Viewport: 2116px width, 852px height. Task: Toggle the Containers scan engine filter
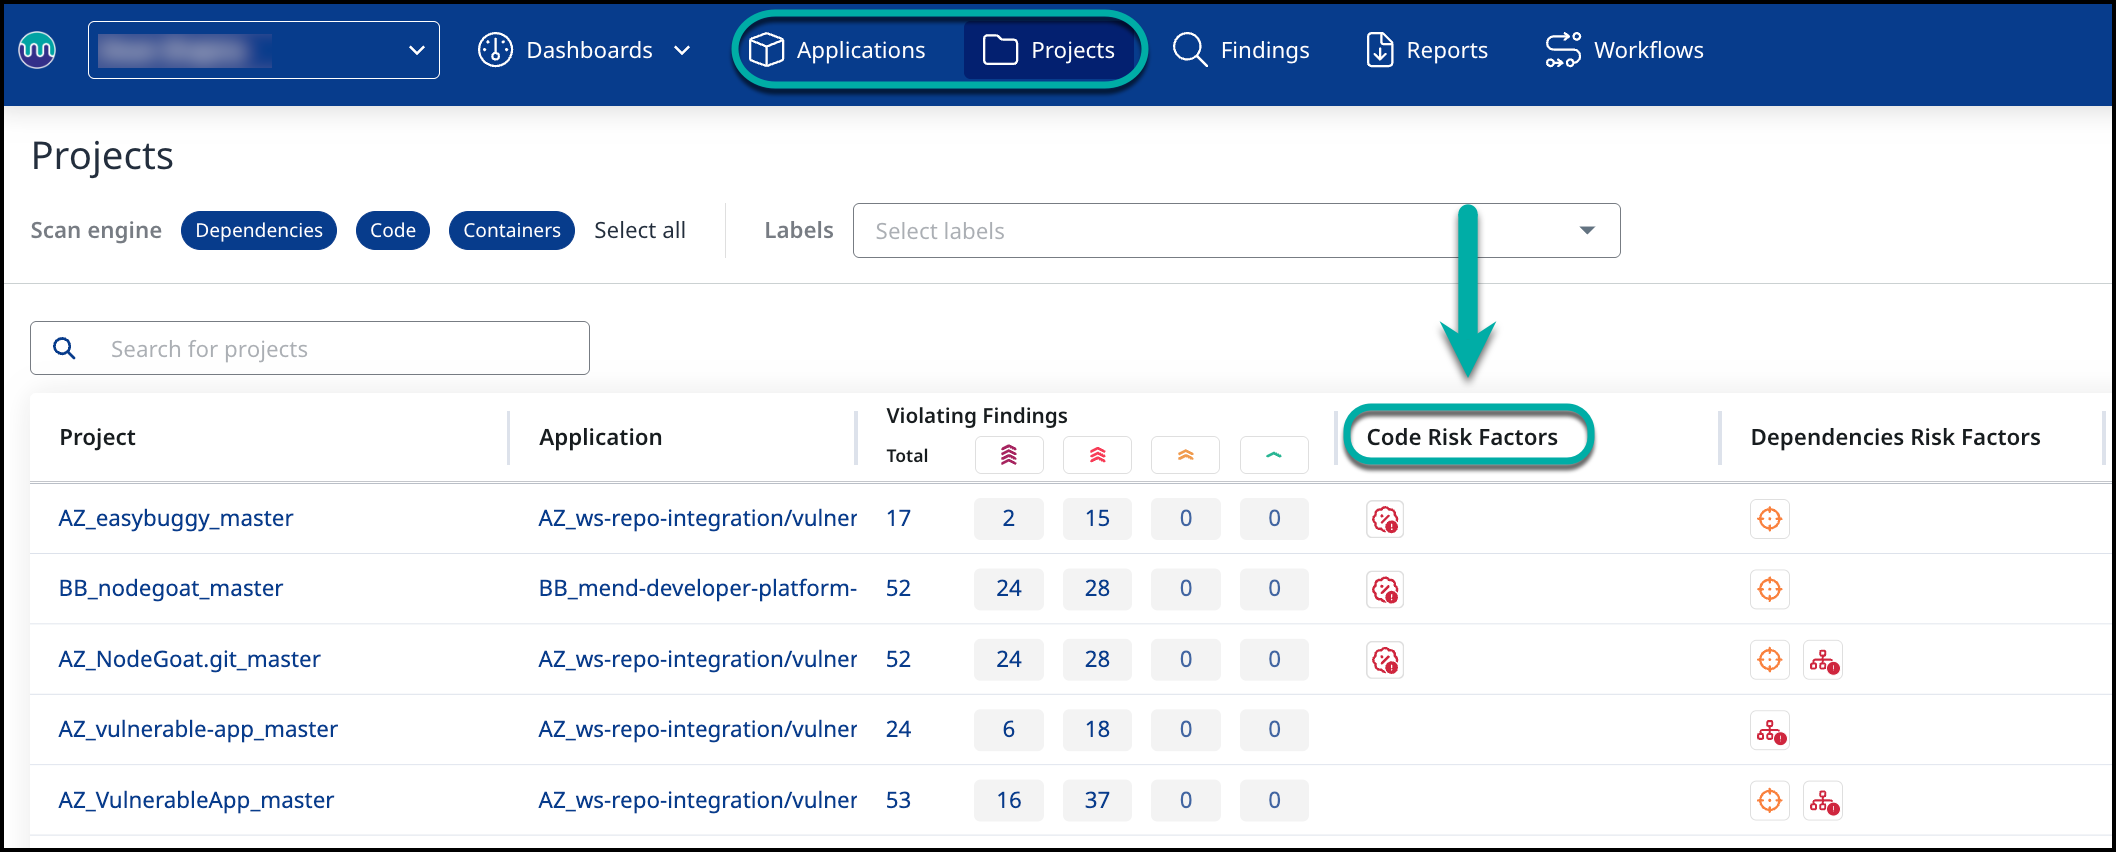coord(511,230)
